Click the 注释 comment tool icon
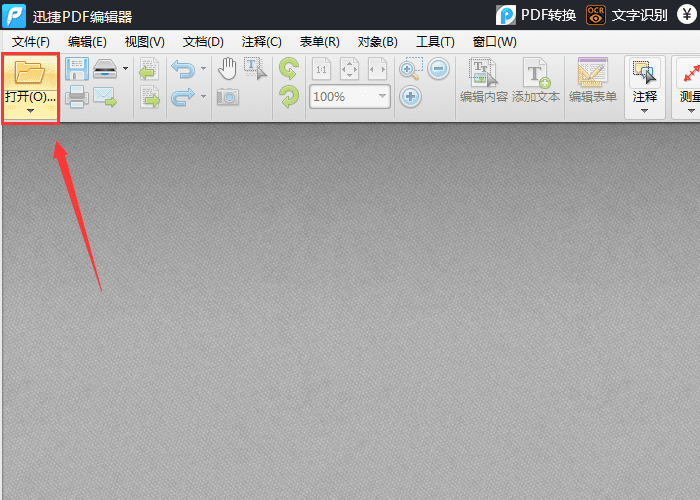 (x=645, y=72)
